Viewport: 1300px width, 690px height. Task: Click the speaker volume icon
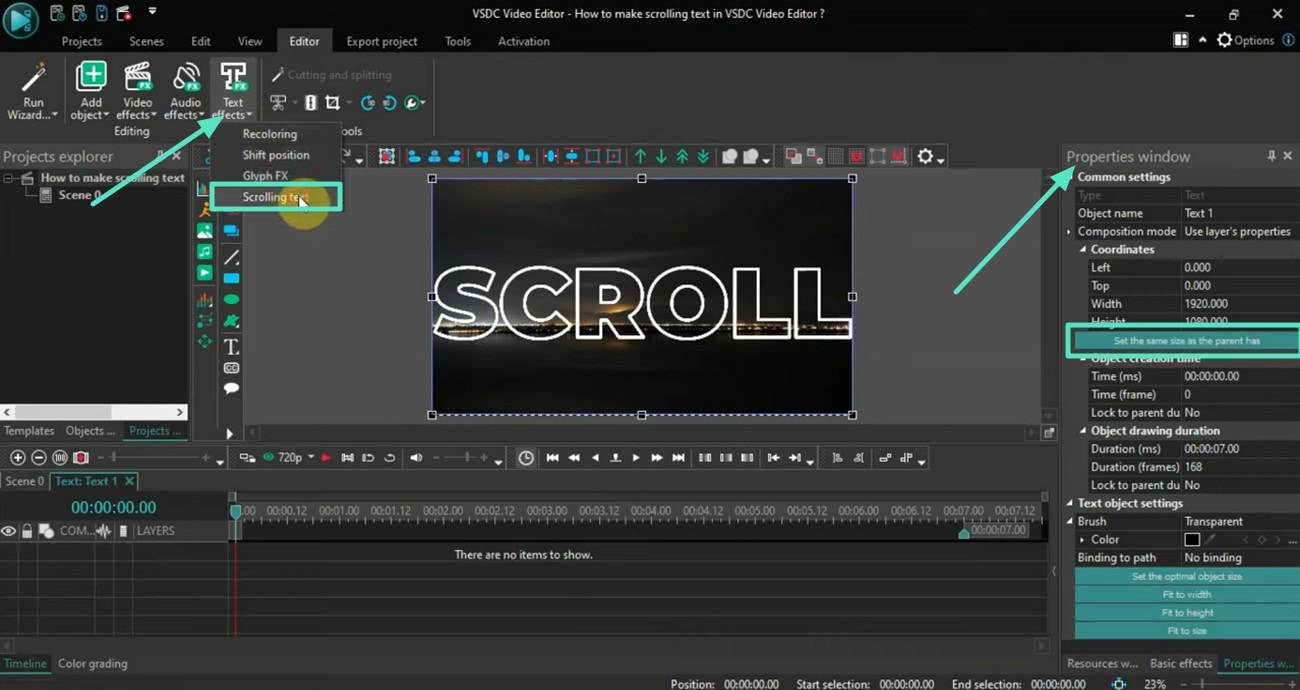416,458
